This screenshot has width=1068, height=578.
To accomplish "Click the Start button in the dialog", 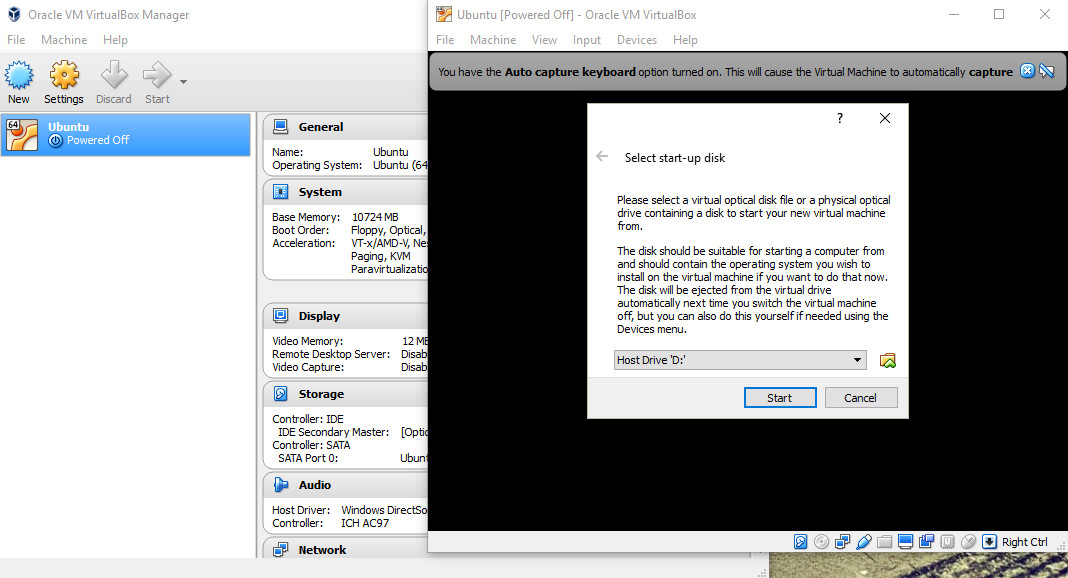I will point(780,398).
